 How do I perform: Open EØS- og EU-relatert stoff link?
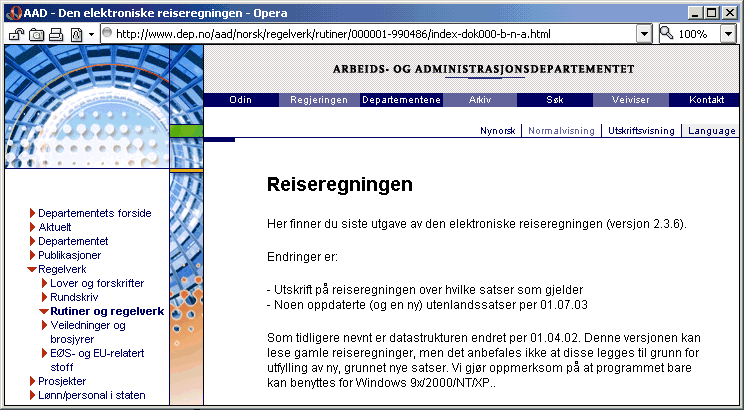click(97, 360)
